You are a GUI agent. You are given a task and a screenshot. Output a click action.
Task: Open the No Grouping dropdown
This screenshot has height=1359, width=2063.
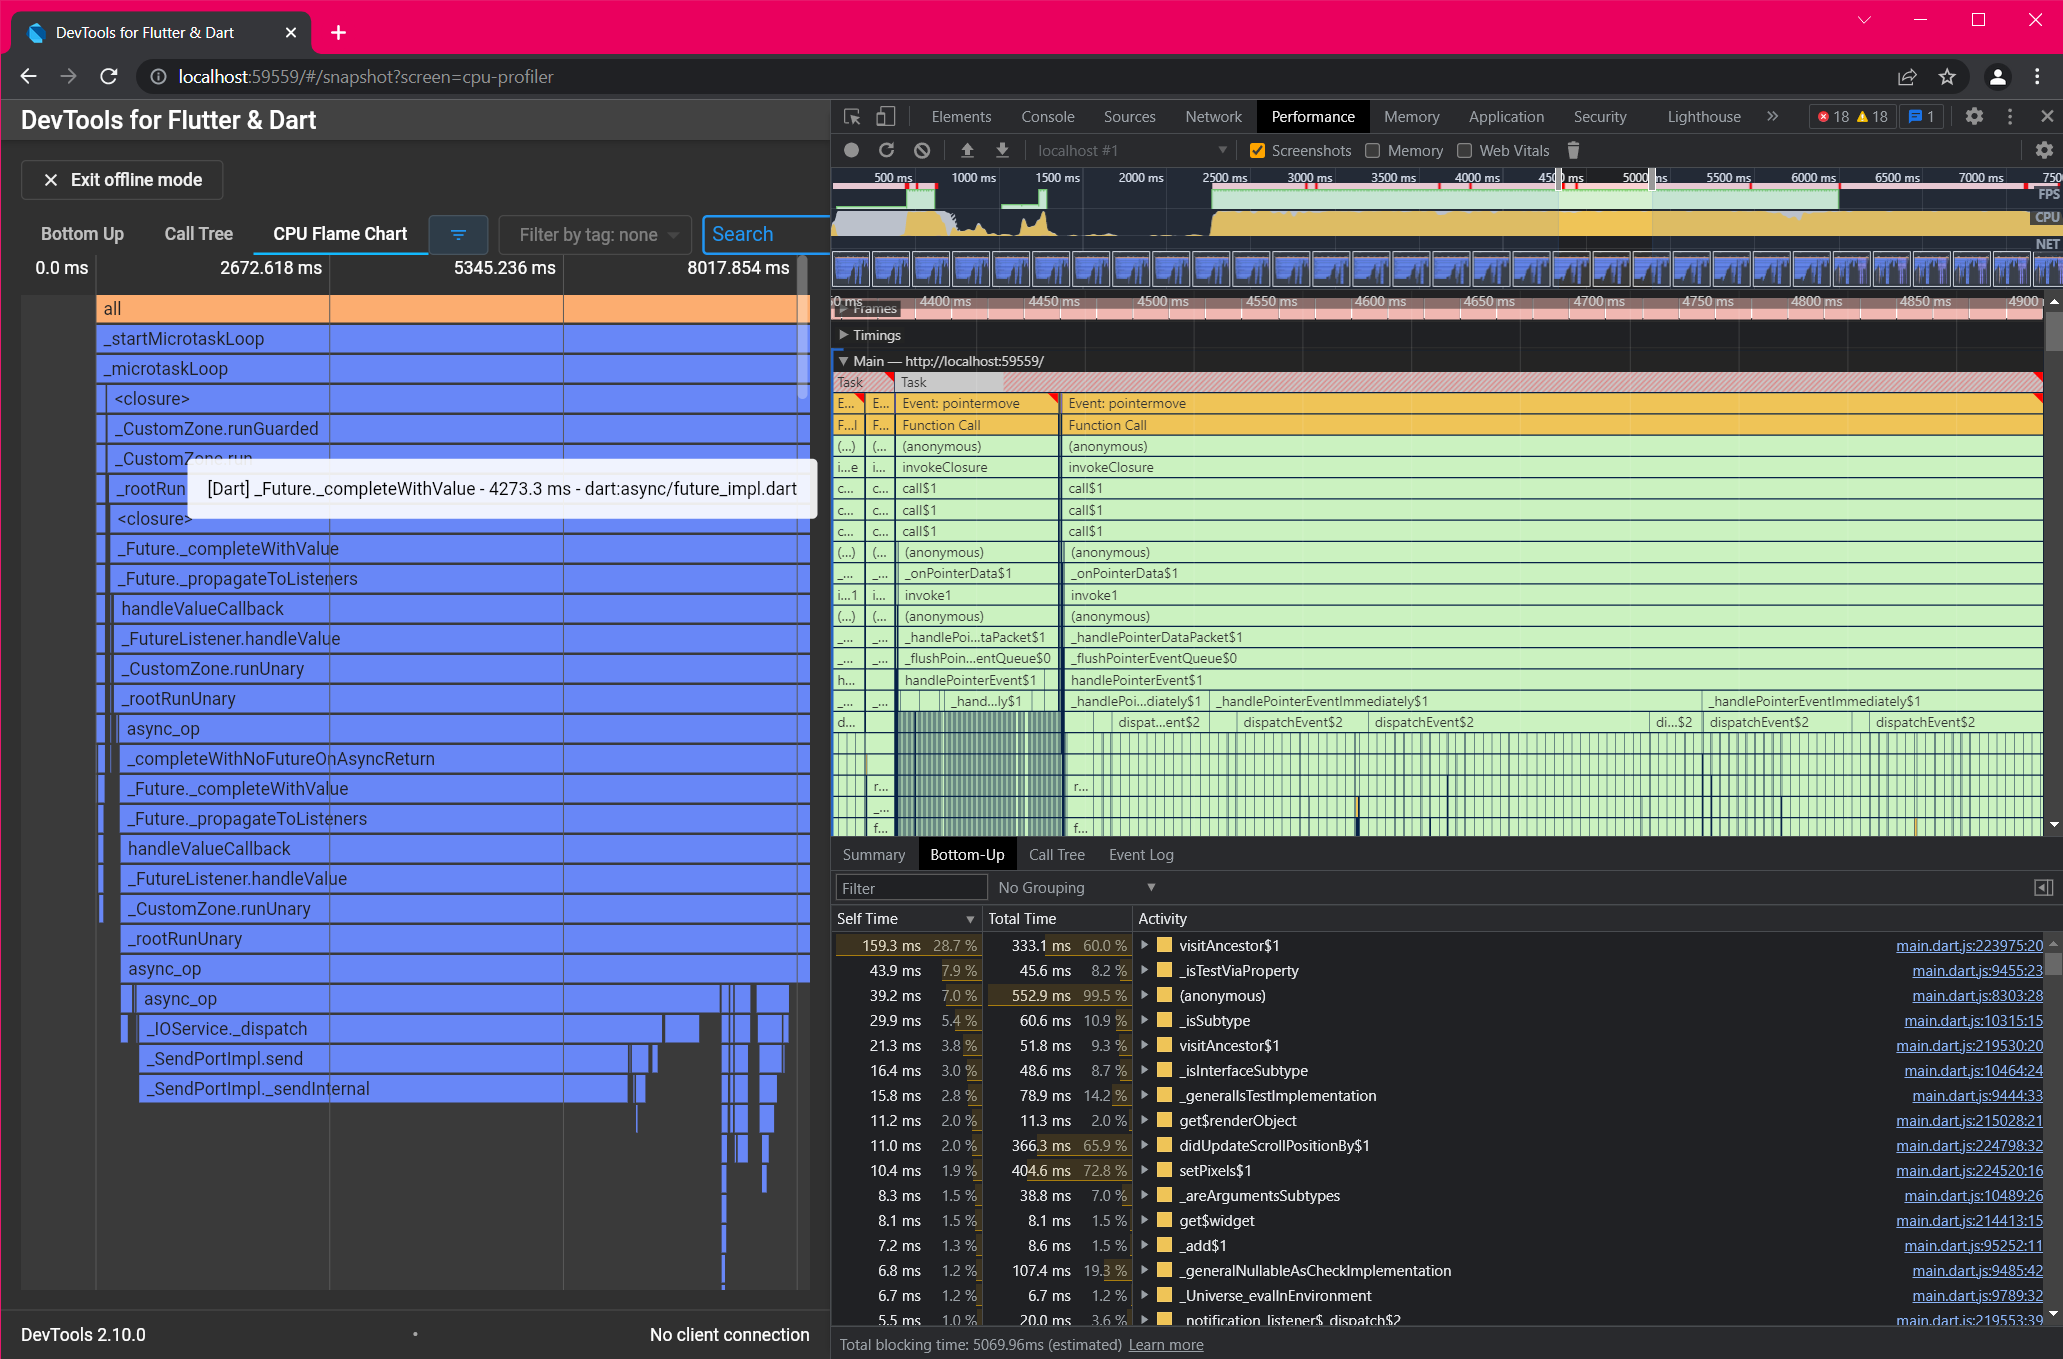tap(1077, 888)
